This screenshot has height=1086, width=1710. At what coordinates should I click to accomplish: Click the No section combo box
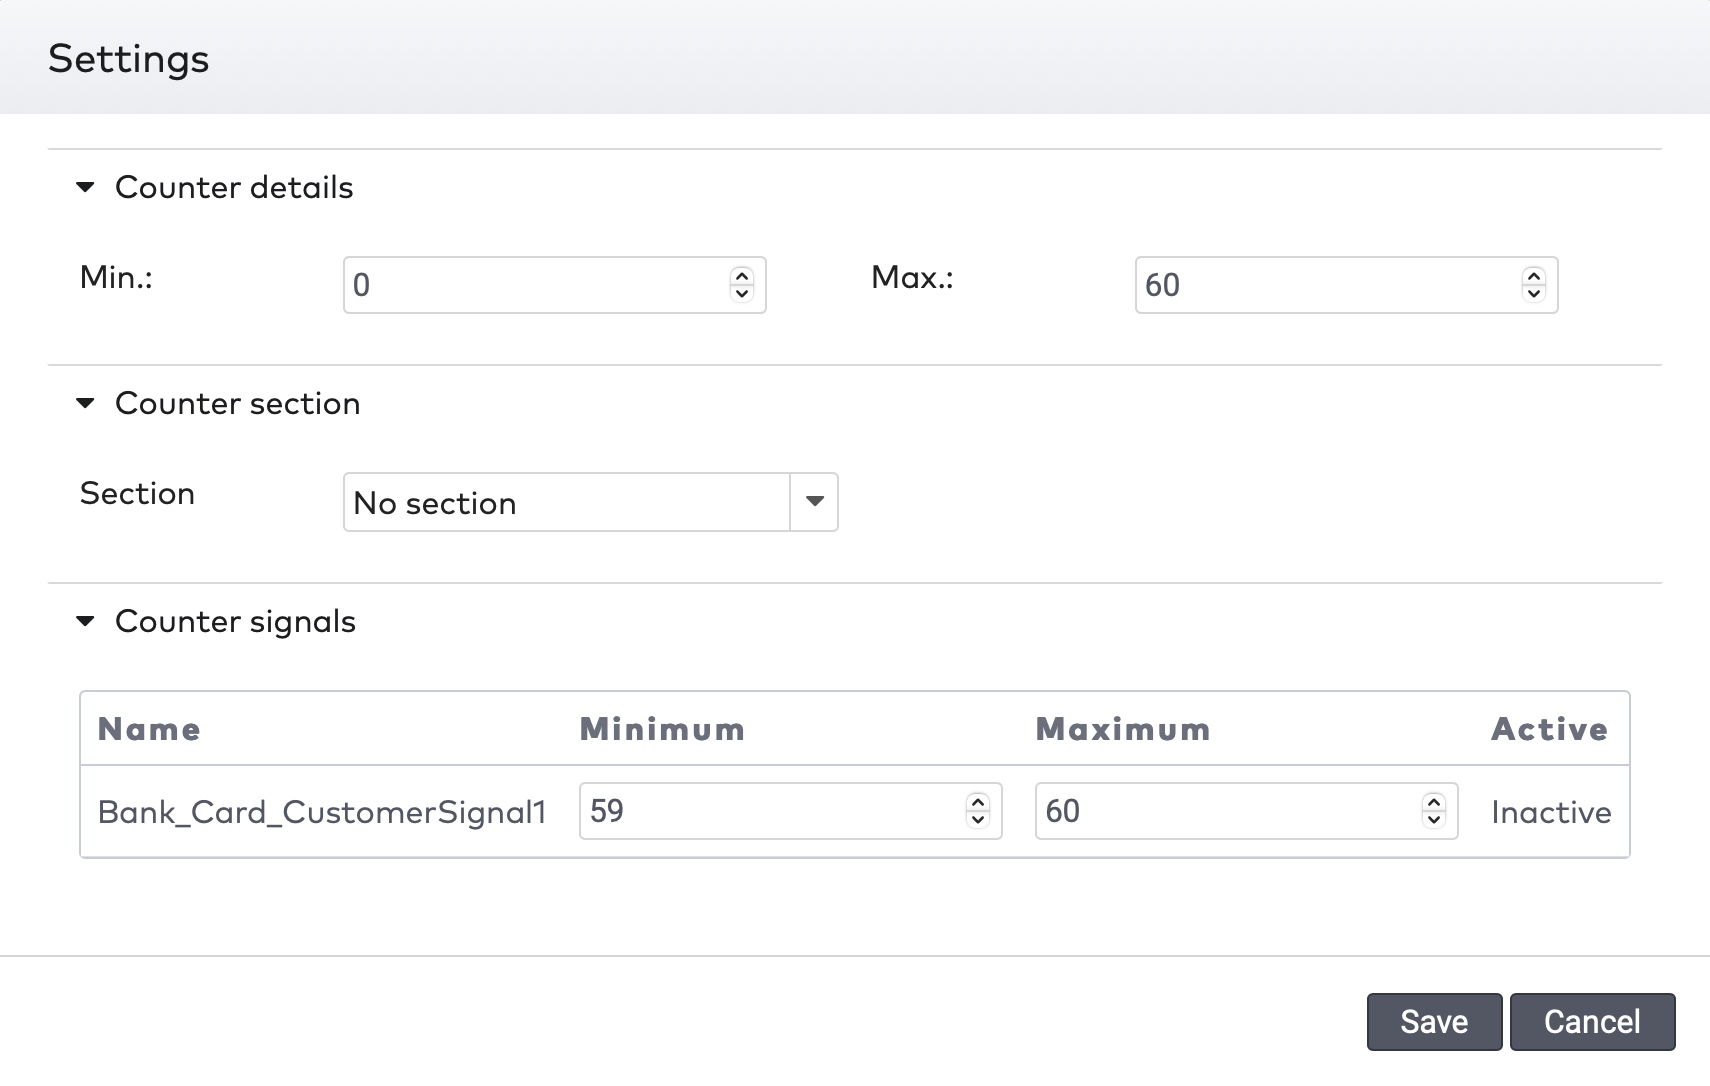pyautogui.click(x=566, y=502)
